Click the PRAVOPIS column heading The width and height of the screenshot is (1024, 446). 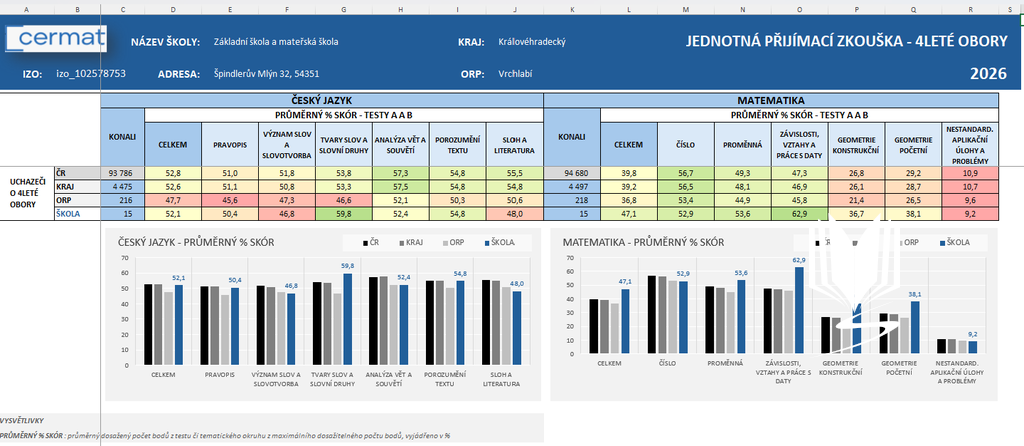(x=231, y=144)
